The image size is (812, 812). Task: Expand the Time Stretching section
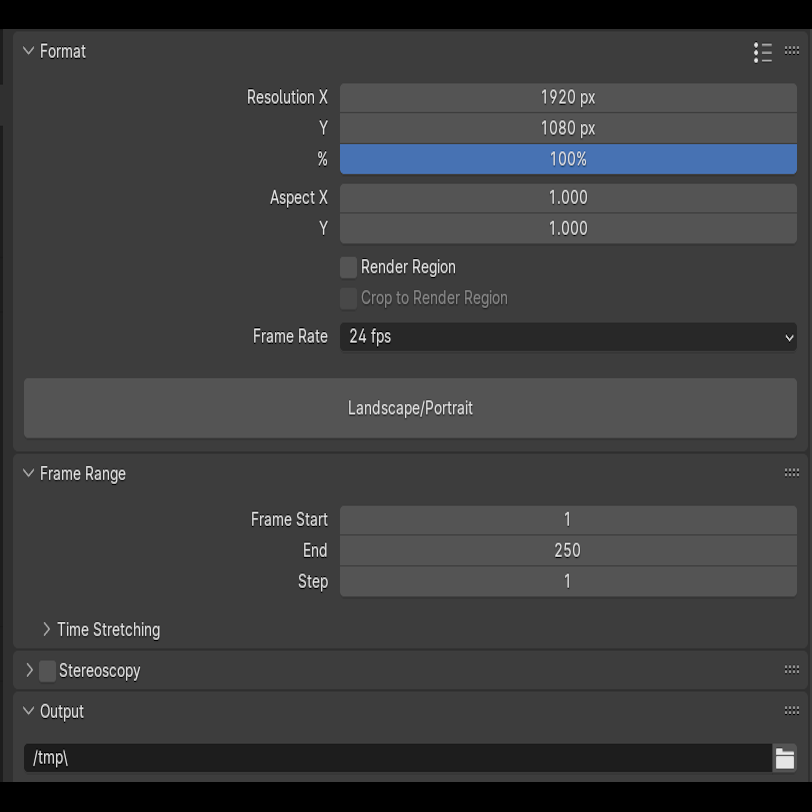pyautogui.click(x=45, y=630)
